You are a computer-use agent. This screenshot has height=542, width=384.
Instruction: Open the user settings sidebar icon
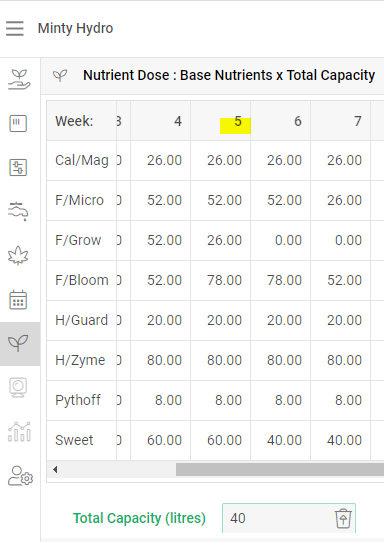pyautogui.click(x=20, y=476)
